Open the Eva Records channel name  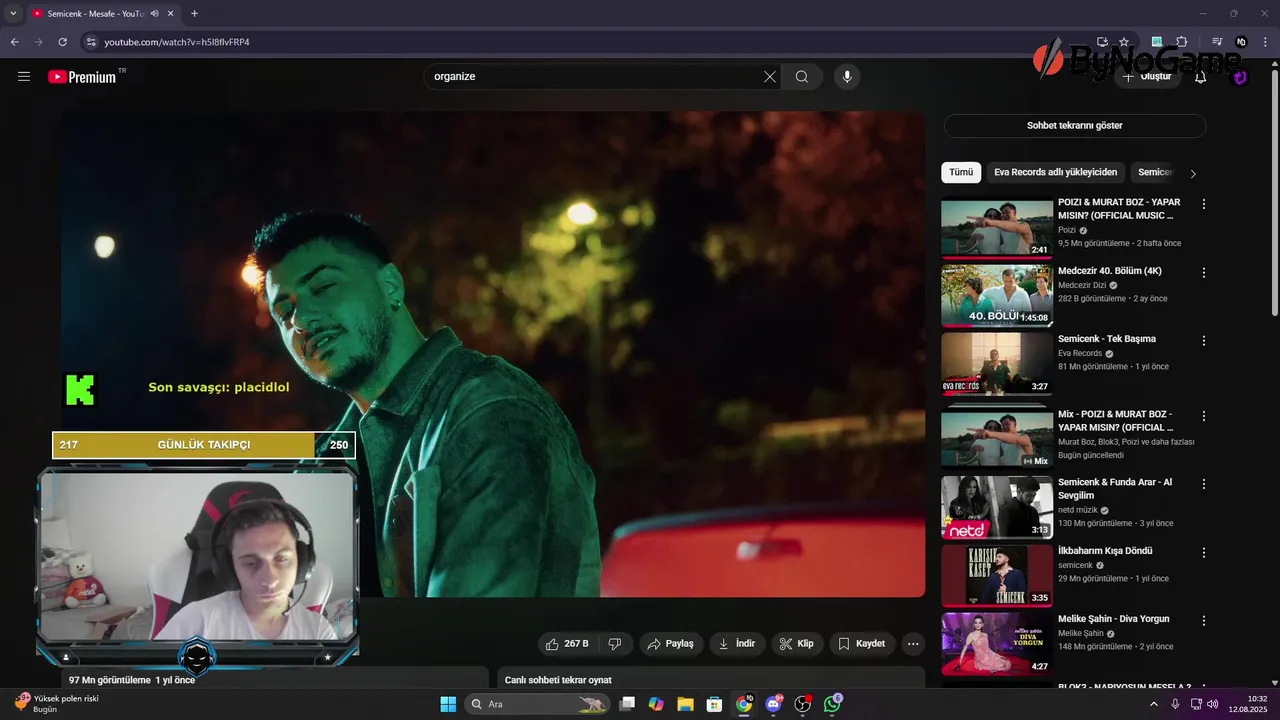pos(1080,353)
